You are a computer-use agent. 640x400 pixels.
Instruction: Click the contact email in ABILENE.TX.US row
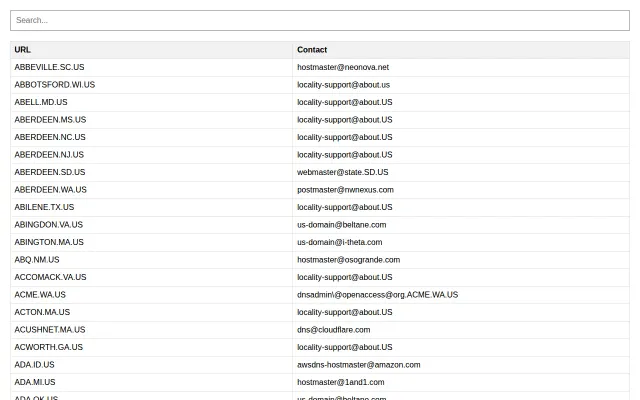[344, 208]
